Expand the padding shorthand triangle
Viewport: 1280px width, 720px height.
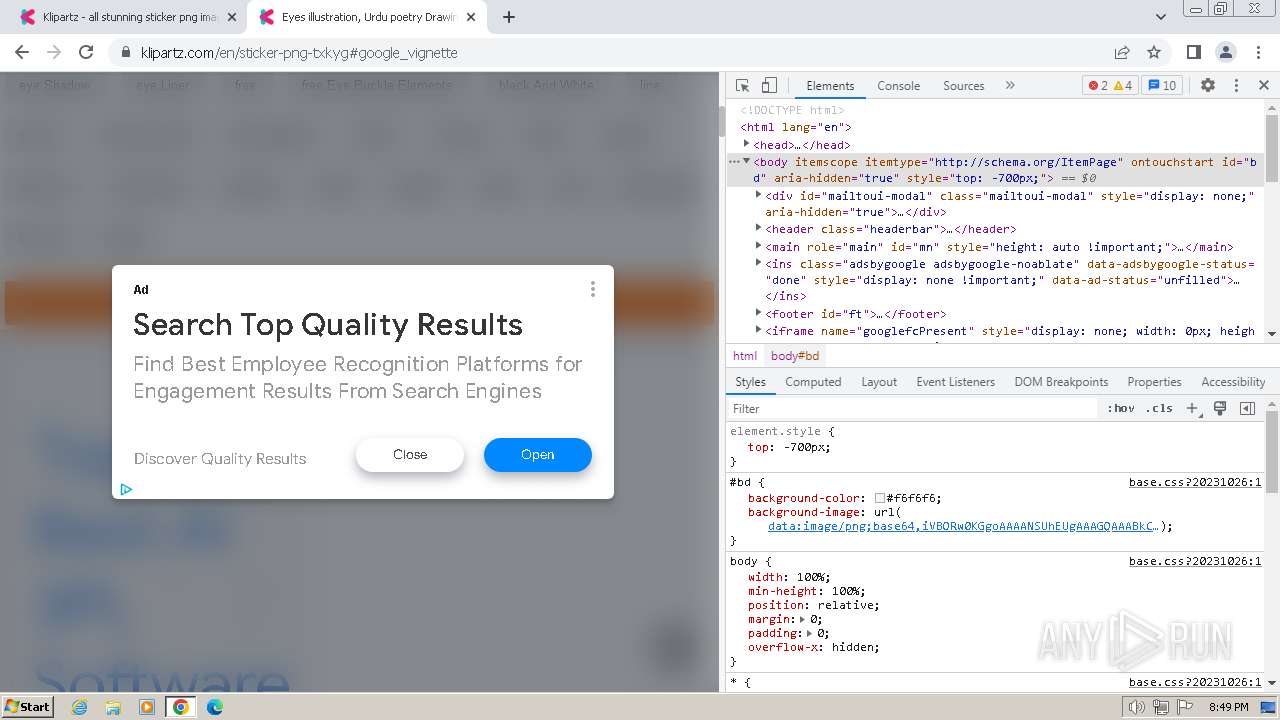[x=809, y=633]
